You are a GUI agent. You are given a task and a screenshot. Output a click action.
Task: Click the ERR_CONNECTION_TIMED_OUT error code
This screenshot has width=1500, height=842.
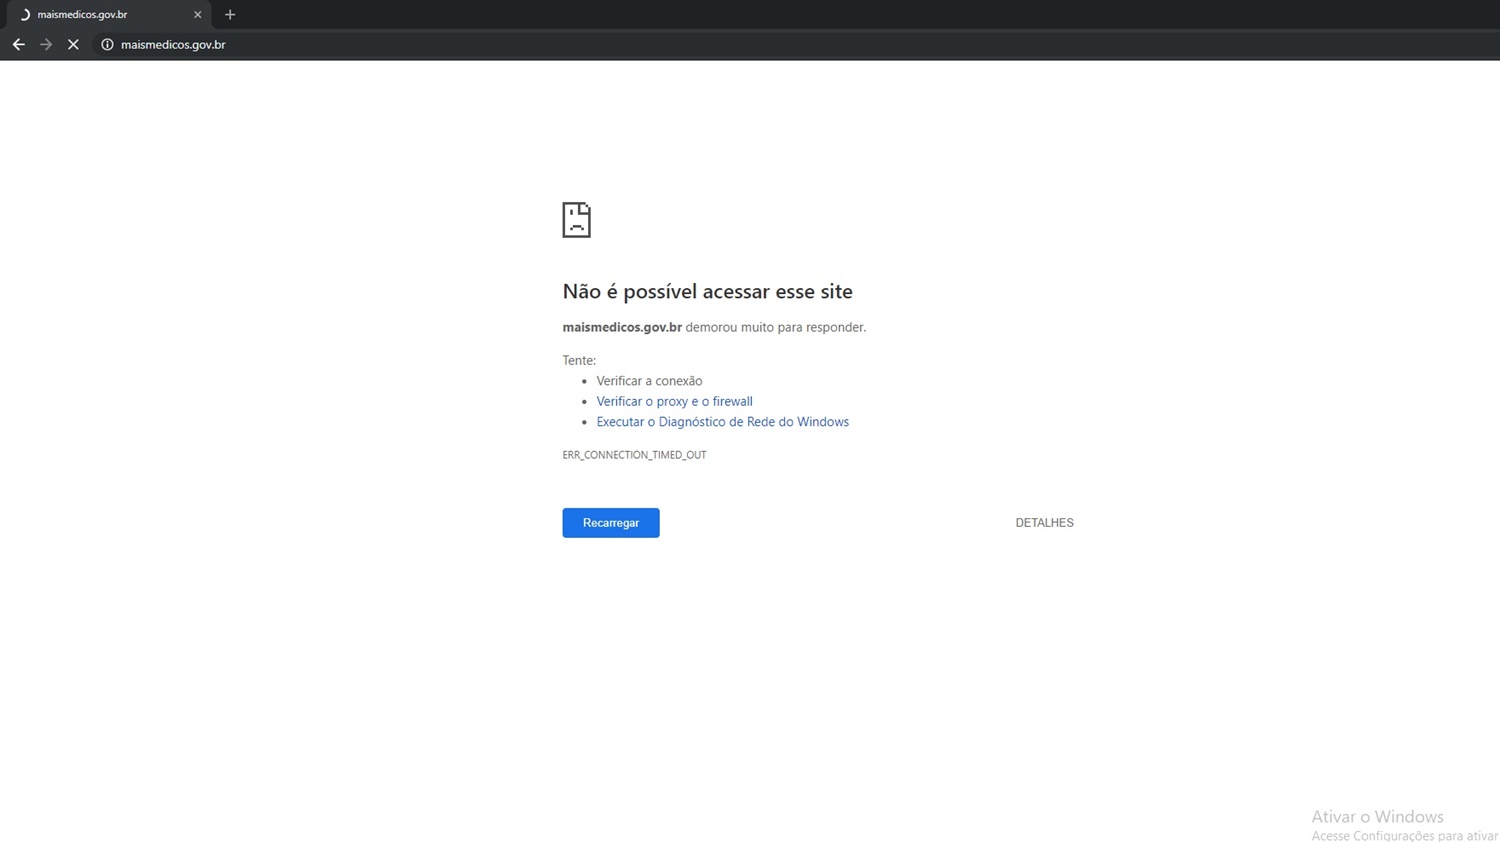(x=634, y=455)
